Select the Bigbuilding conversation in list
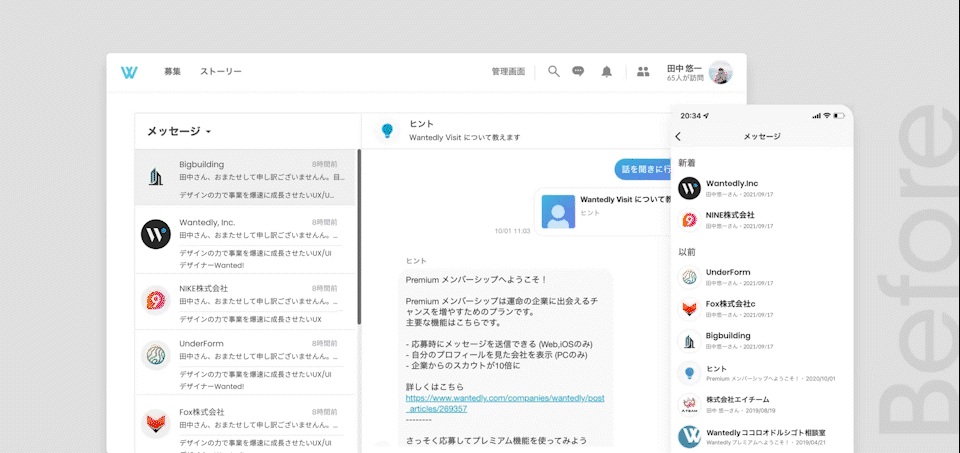This screenshot has width=960, height=453. pos(246,178)
